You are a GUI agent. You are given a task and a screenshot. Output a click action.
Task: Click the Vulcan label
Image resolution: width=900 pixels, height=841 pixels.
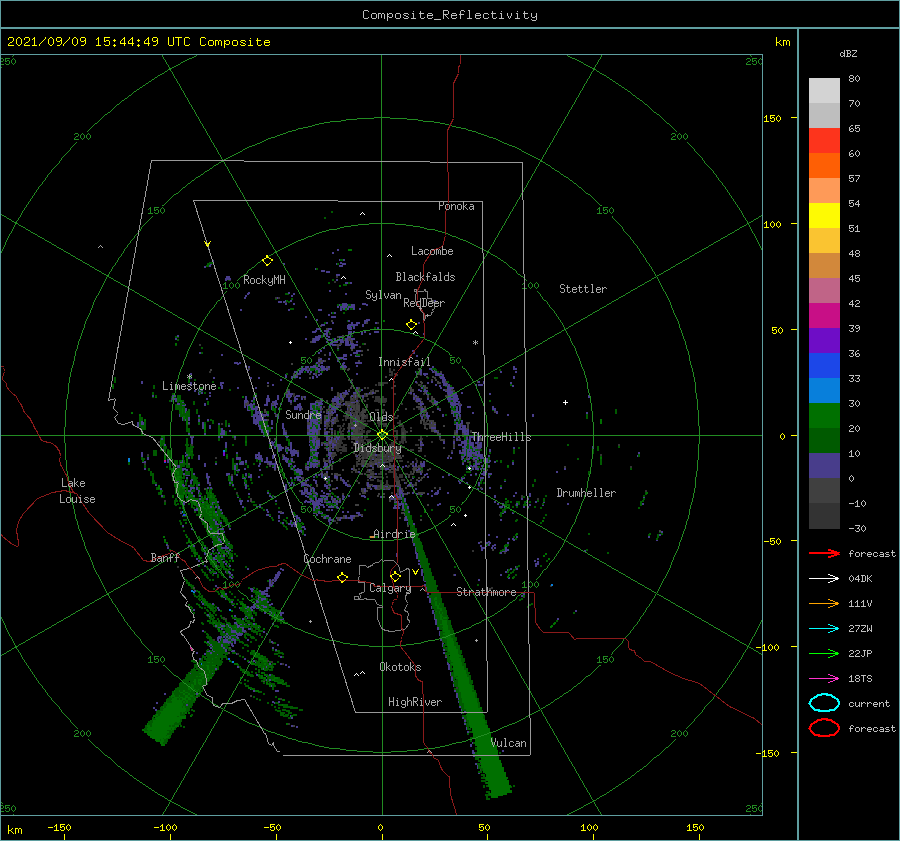pyautogui.click(x=509, y=743)
